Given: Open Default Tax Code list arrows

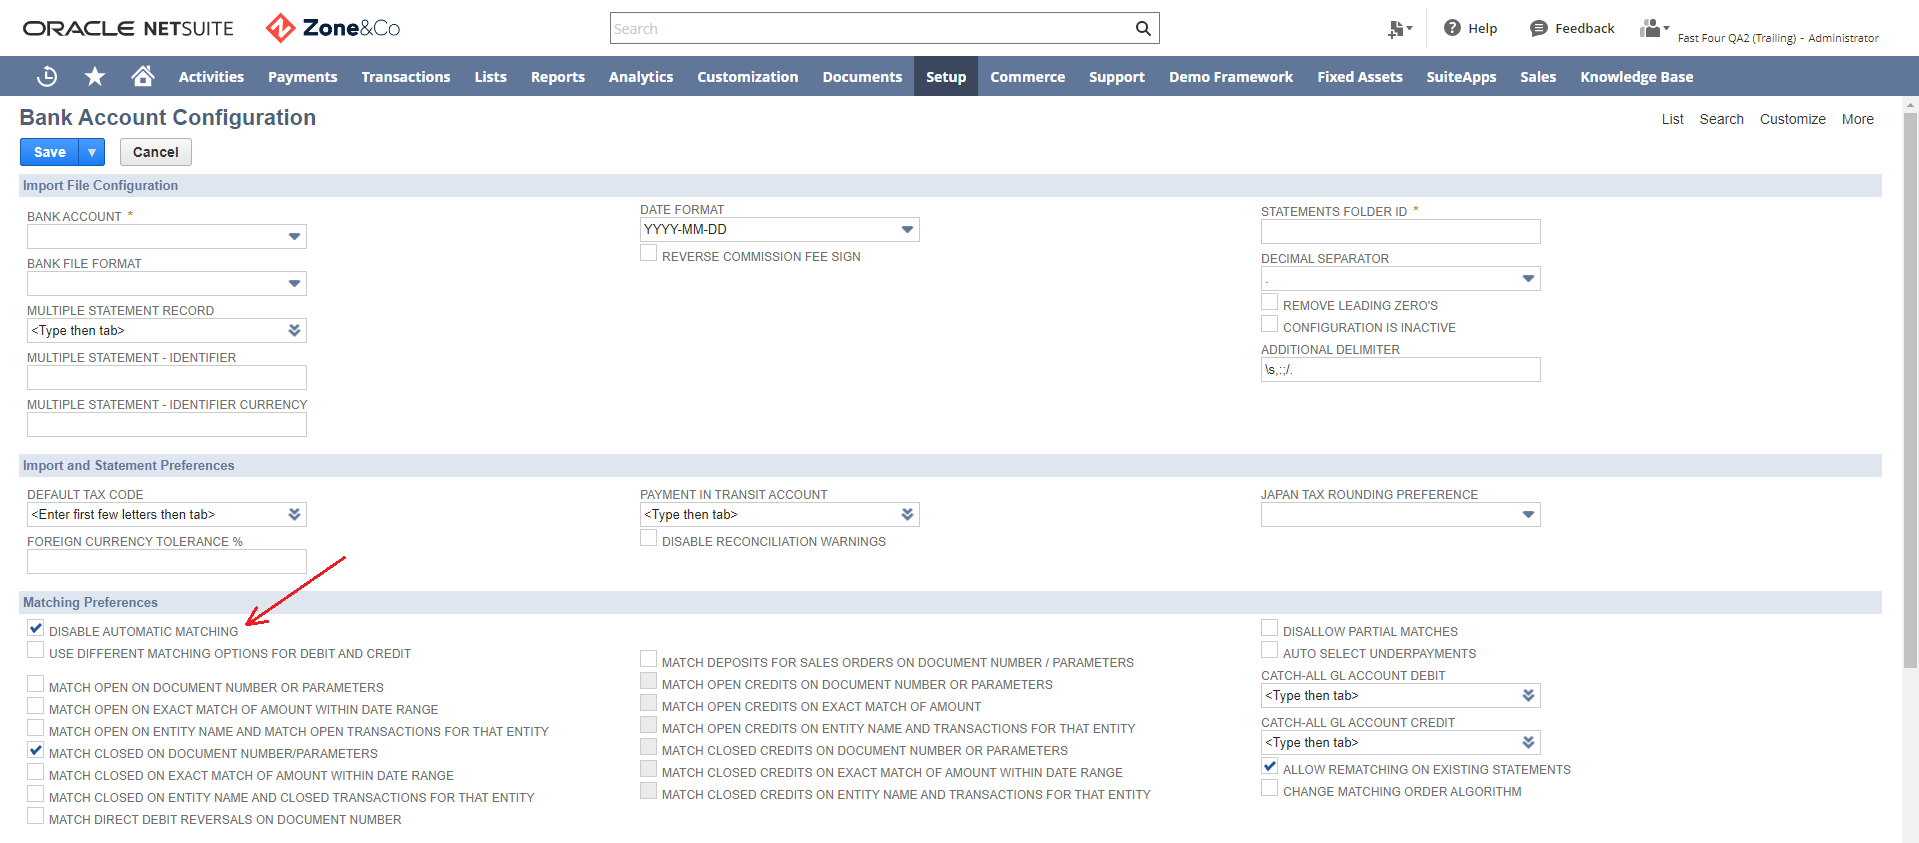Looking at the screenshot, I should click(294, 515).
